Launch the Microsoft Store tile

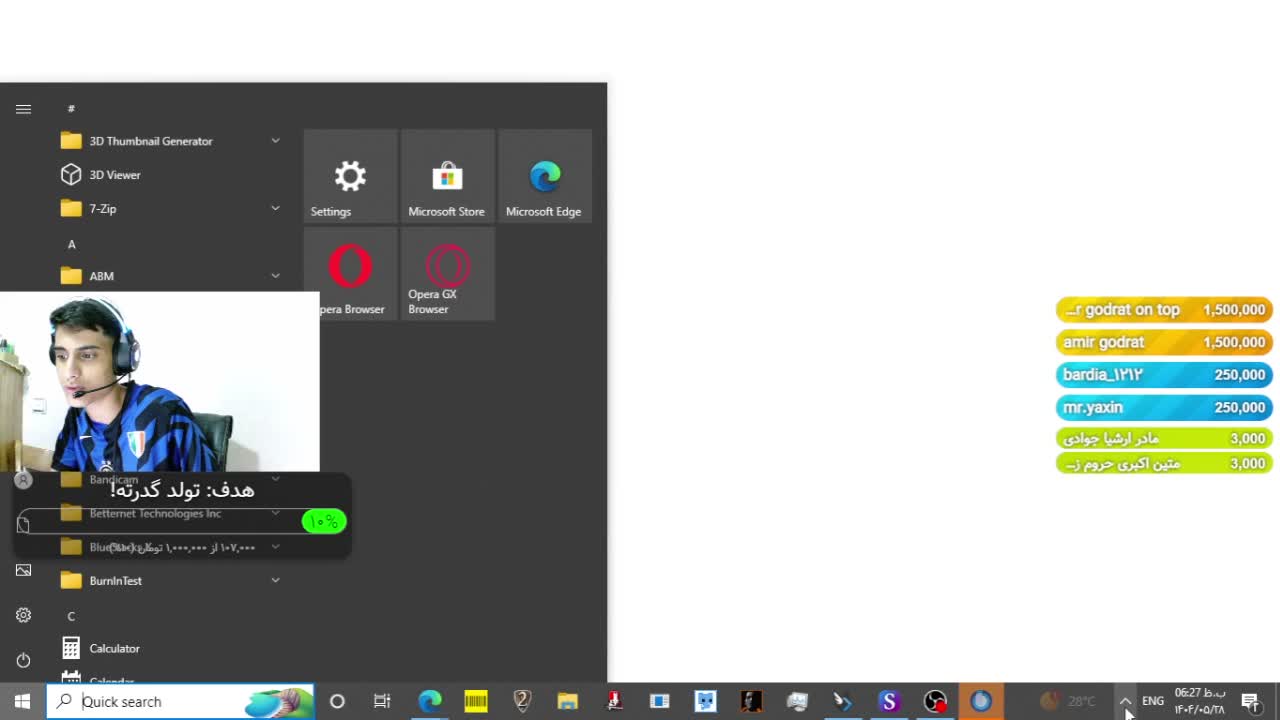pos(447,176)
